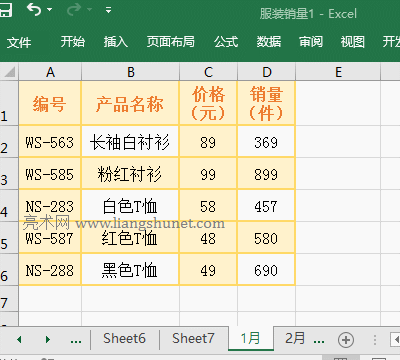Image resolution: width=400 pixels, height=360 pixels.
Task: Switch to the 开始 ribbon tab
Action: click(73, 42)
